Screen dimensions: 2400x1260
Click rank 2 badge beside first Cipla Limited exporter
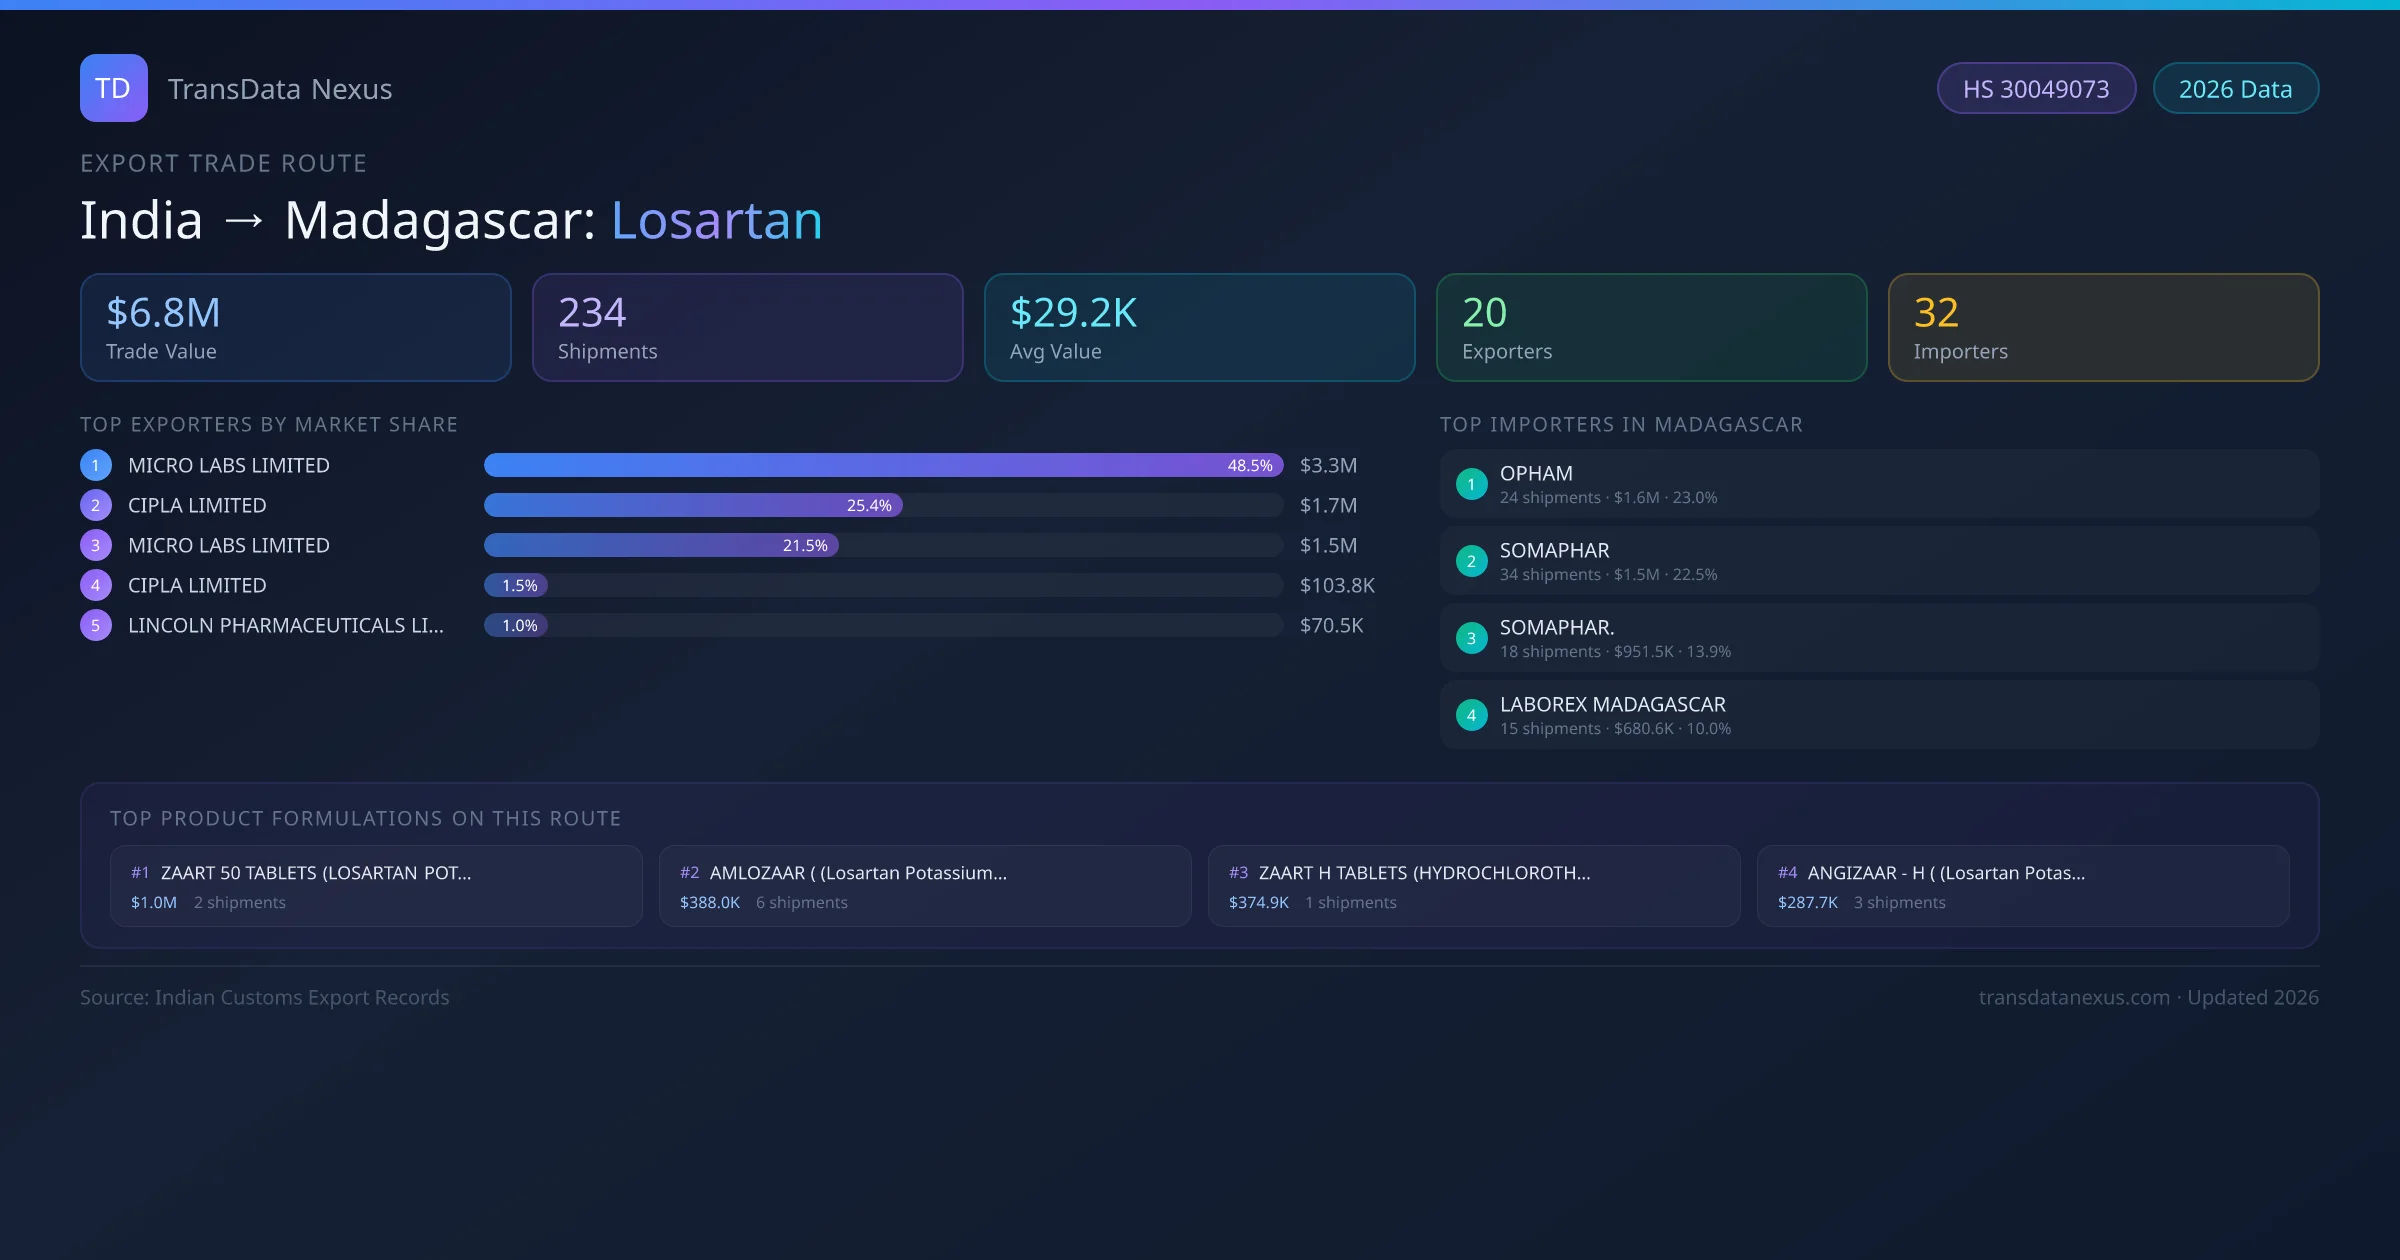[x=96, y=505]
